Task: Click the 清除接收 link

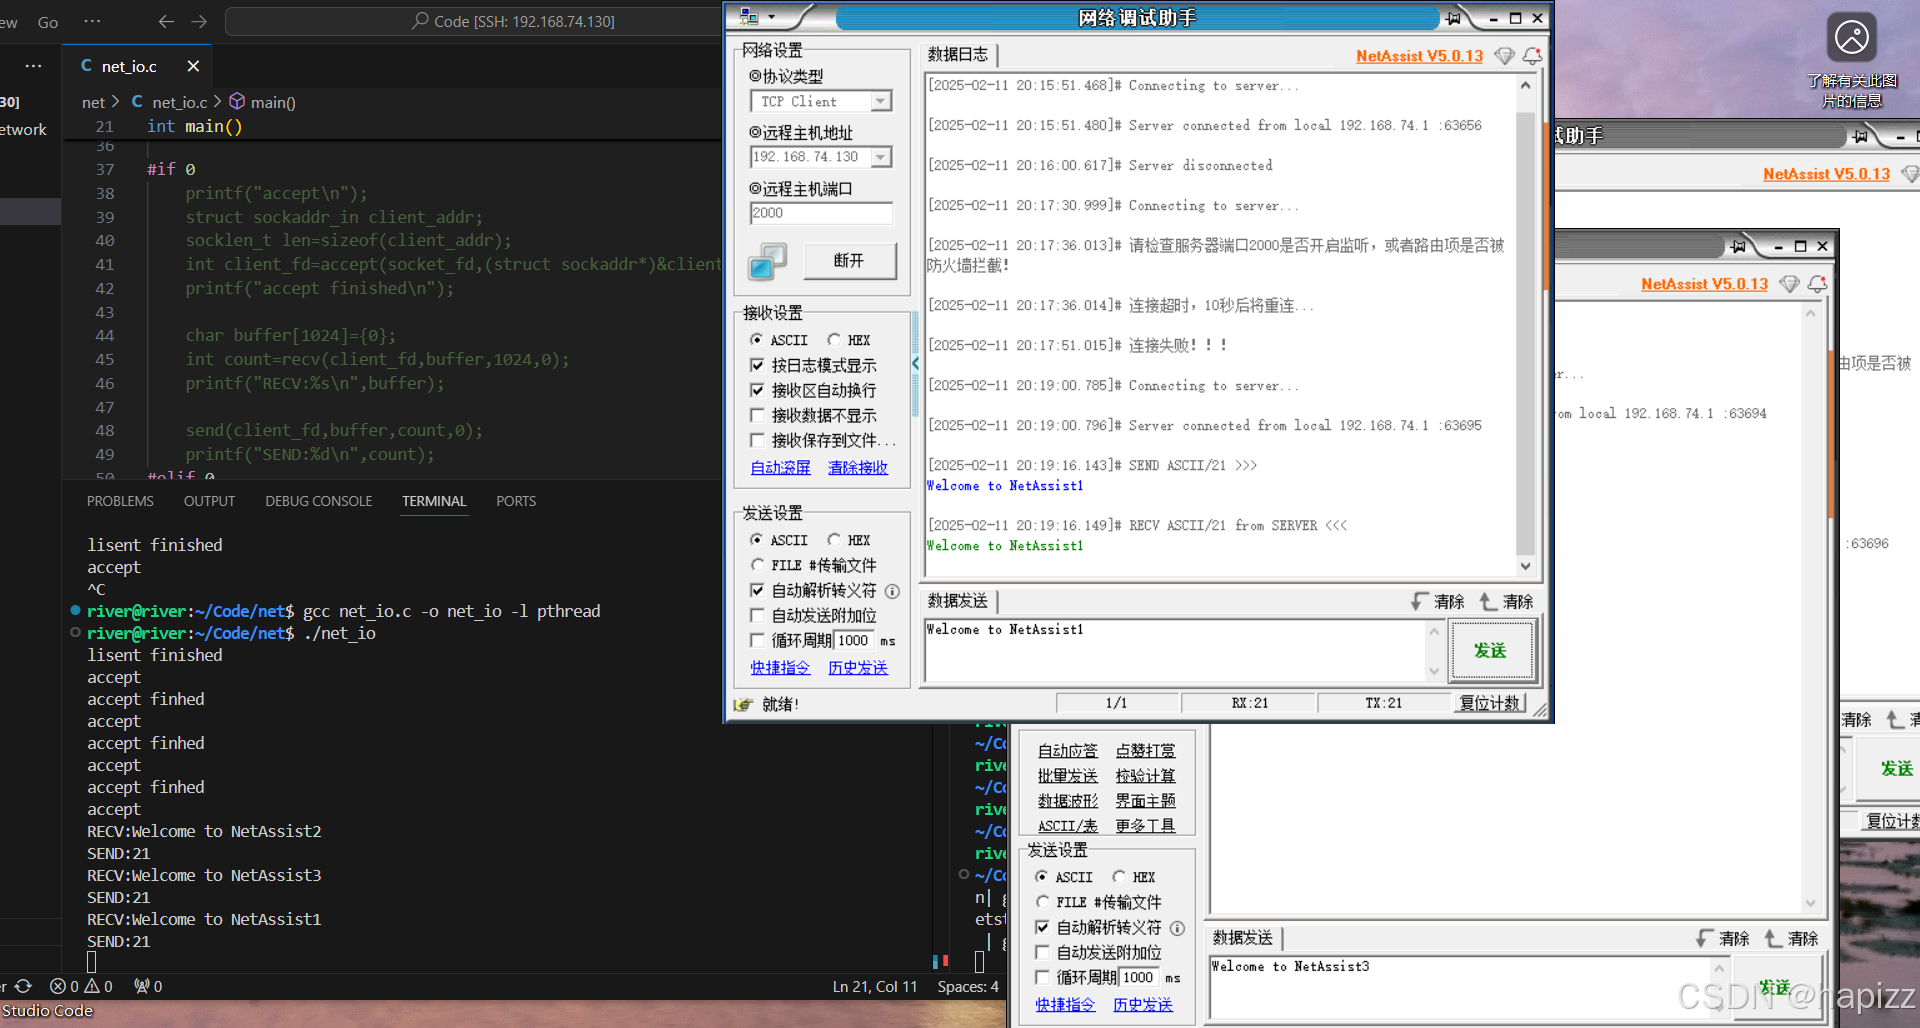Action: pos(858,468)
